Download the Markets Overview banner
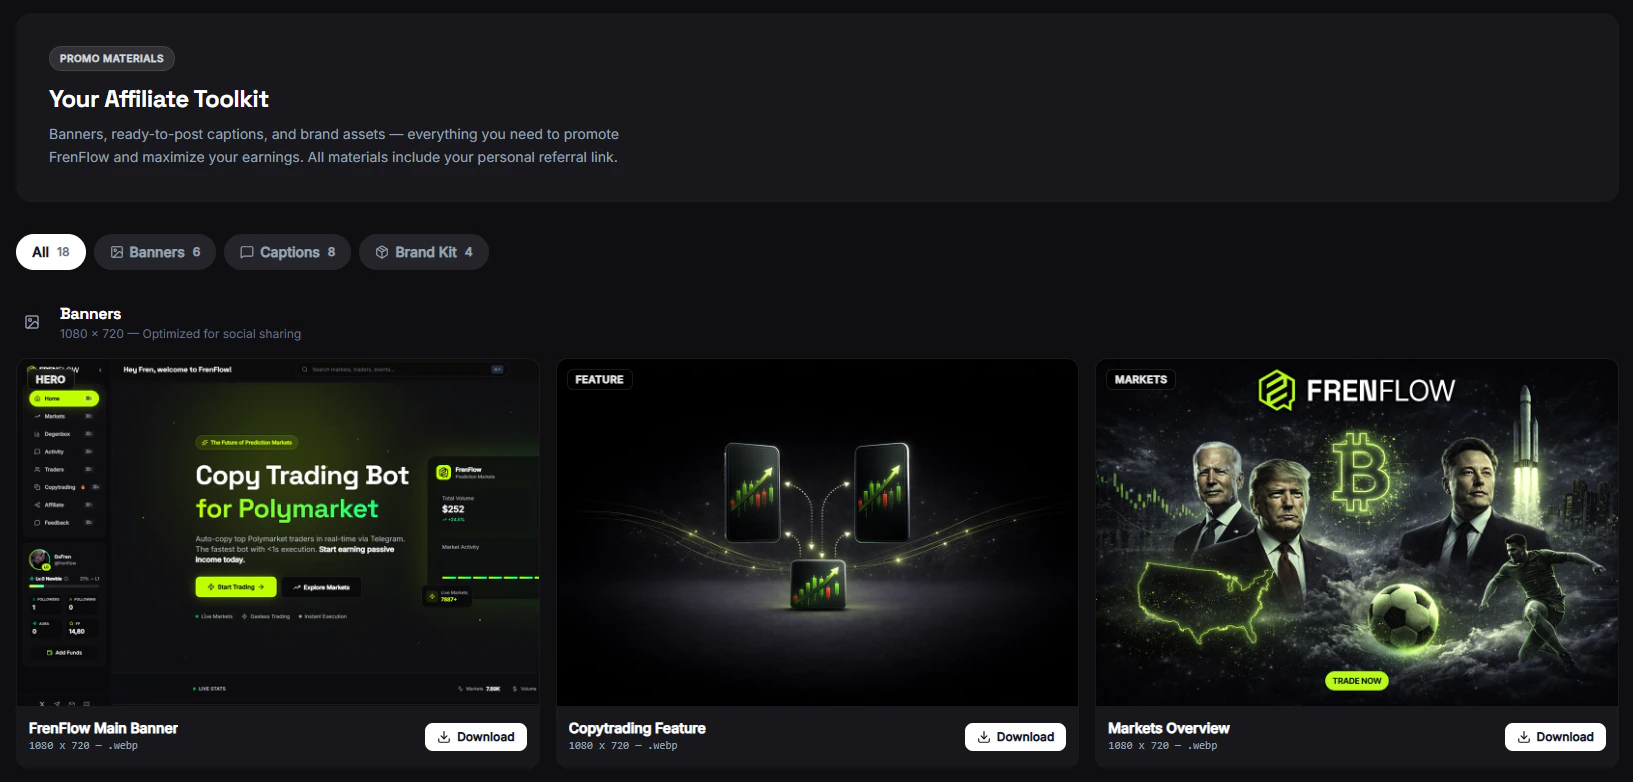 [x=1555, y=737]
